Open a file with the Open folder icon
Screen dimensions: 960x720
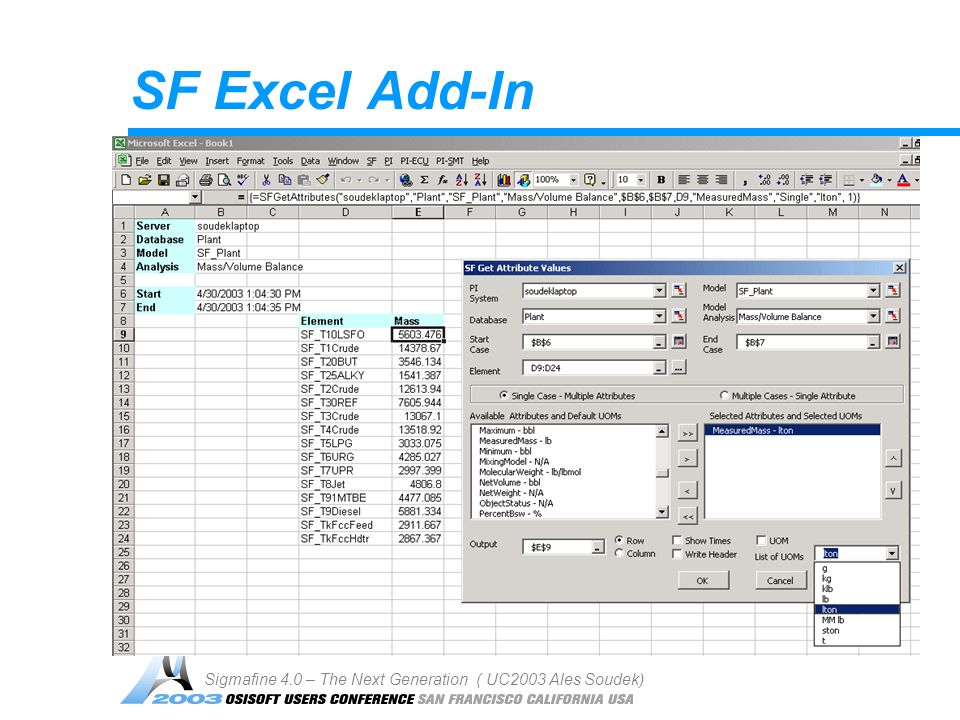point(144,179)
